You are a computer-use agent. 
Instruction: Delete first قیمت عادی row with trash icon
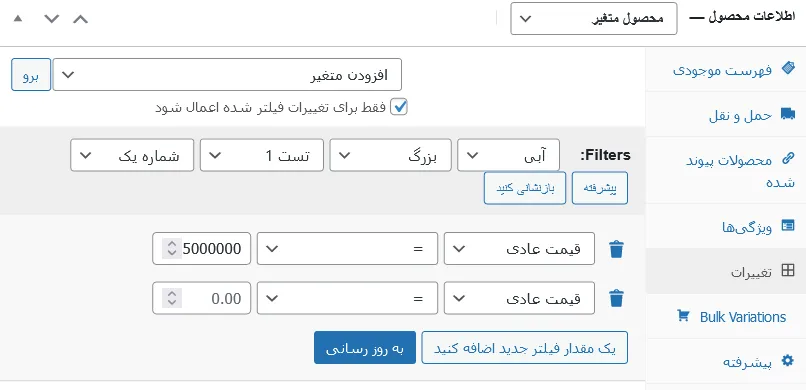(x=616, y=249)
